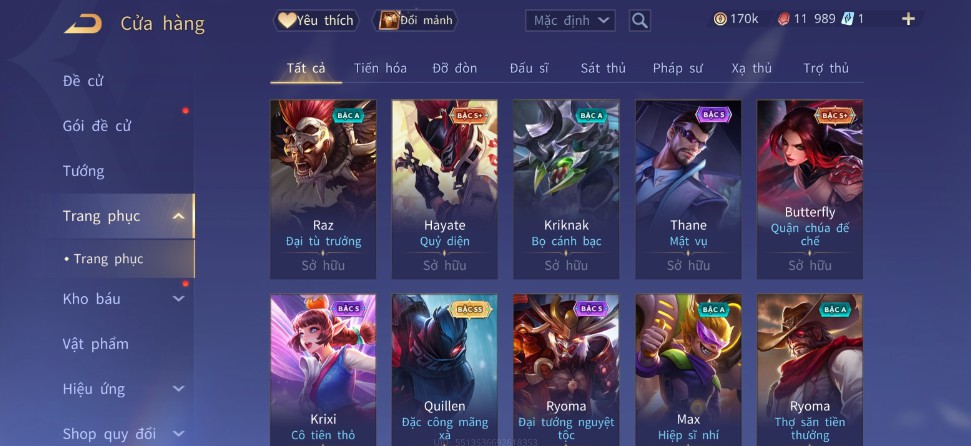This screenshot has width=971, height=446.
Task: Expand the Kho báu sidebar section
Action: (178, 299)
